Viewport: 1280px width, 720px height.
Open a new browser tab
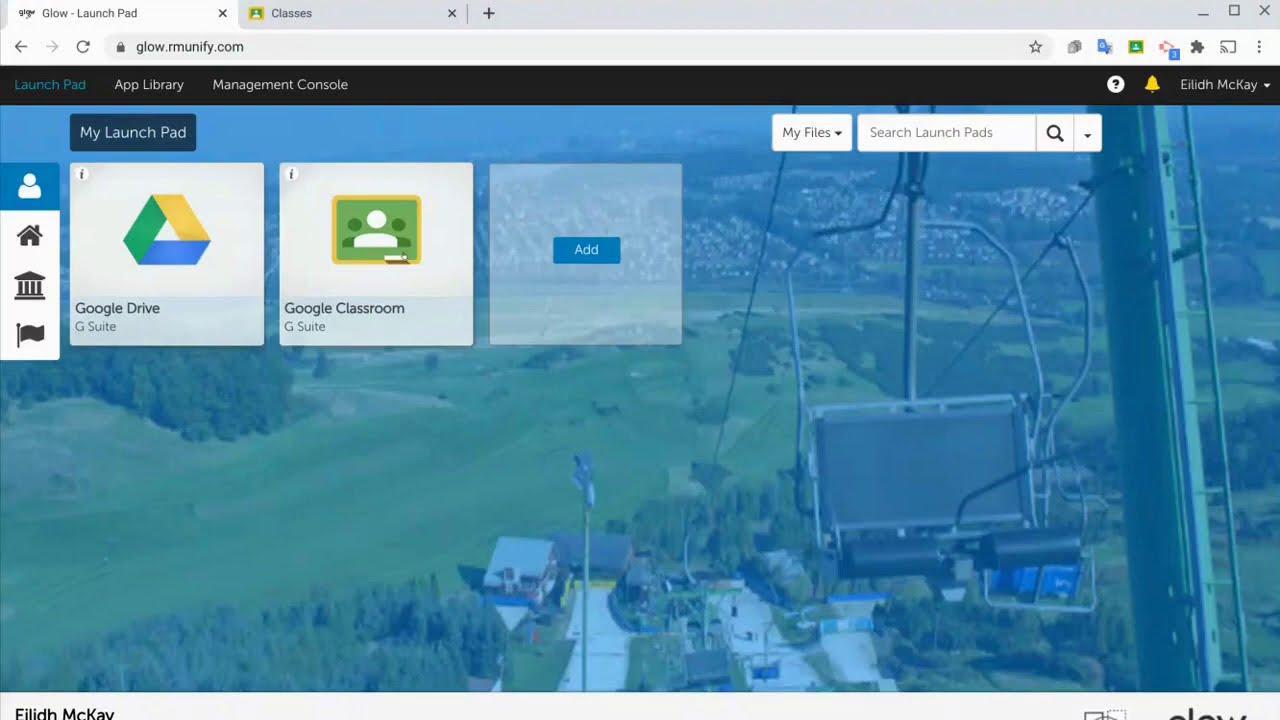click(488, 14)
